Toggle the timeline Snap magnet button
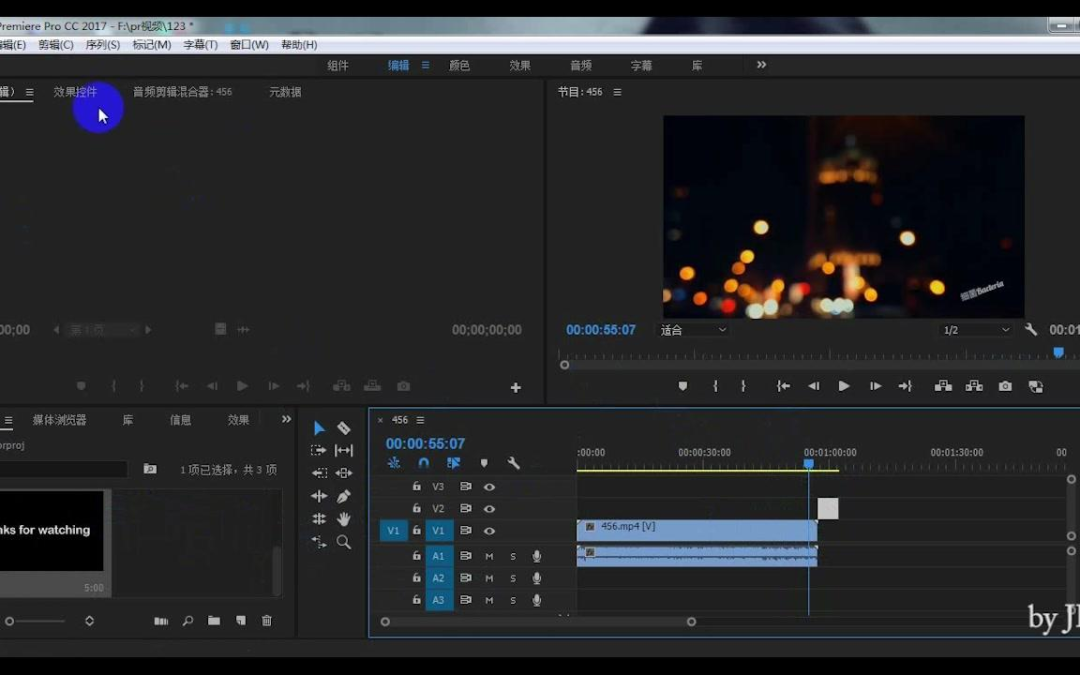This screenshot has width=1080, height=675. tap(424, 463)
